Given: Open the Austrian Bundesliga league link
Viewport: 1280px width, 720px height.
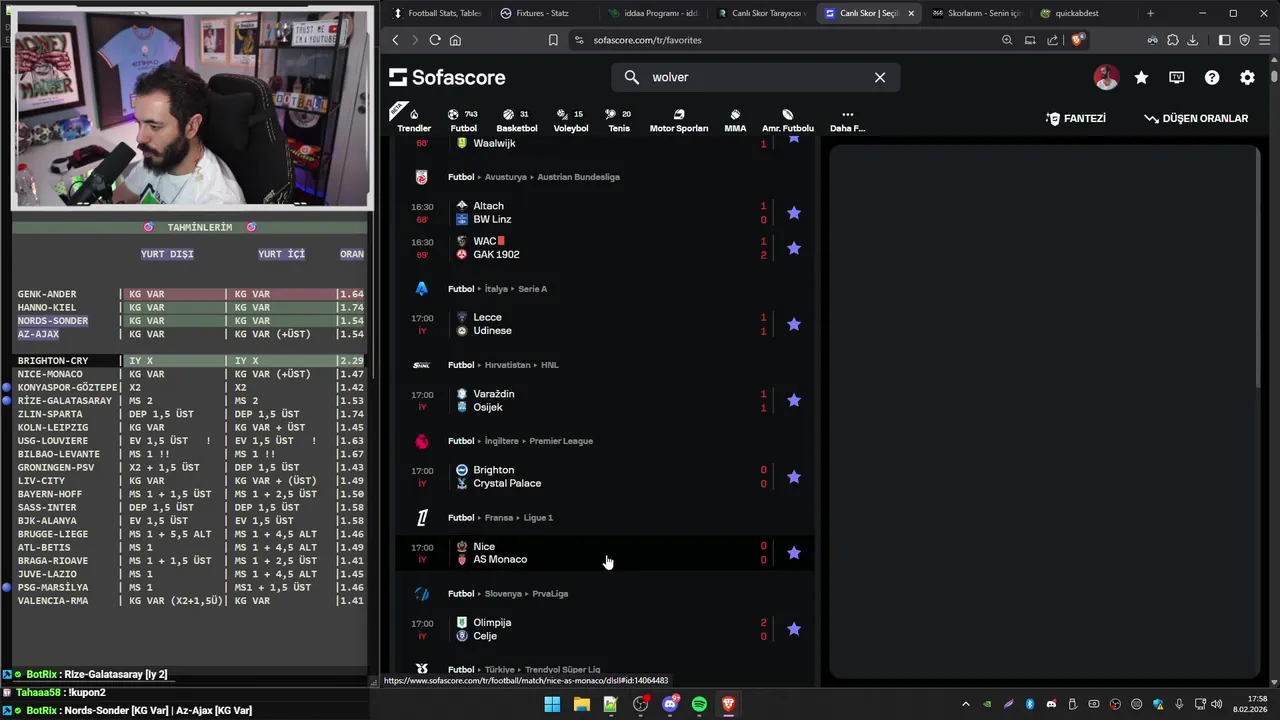Looking at the screenshot, I should click(x=578, y=177).
